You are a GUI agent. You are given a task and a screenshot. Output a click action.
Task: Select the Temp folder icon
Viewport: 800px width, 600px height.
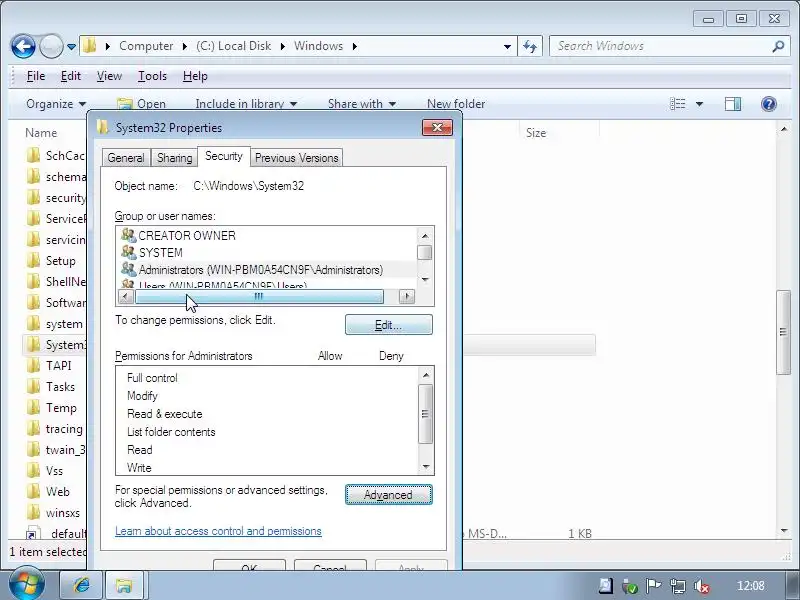click(34, 407)
